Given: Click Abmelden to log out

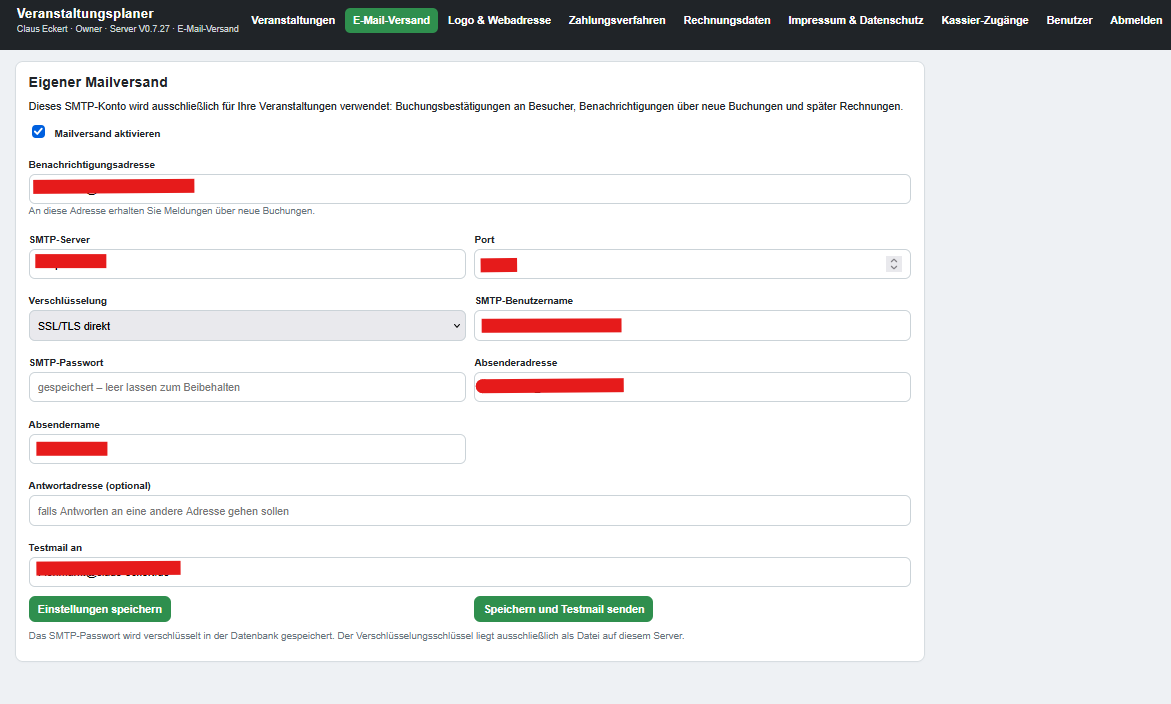Looking at the screenshot, I should 1136,20.
